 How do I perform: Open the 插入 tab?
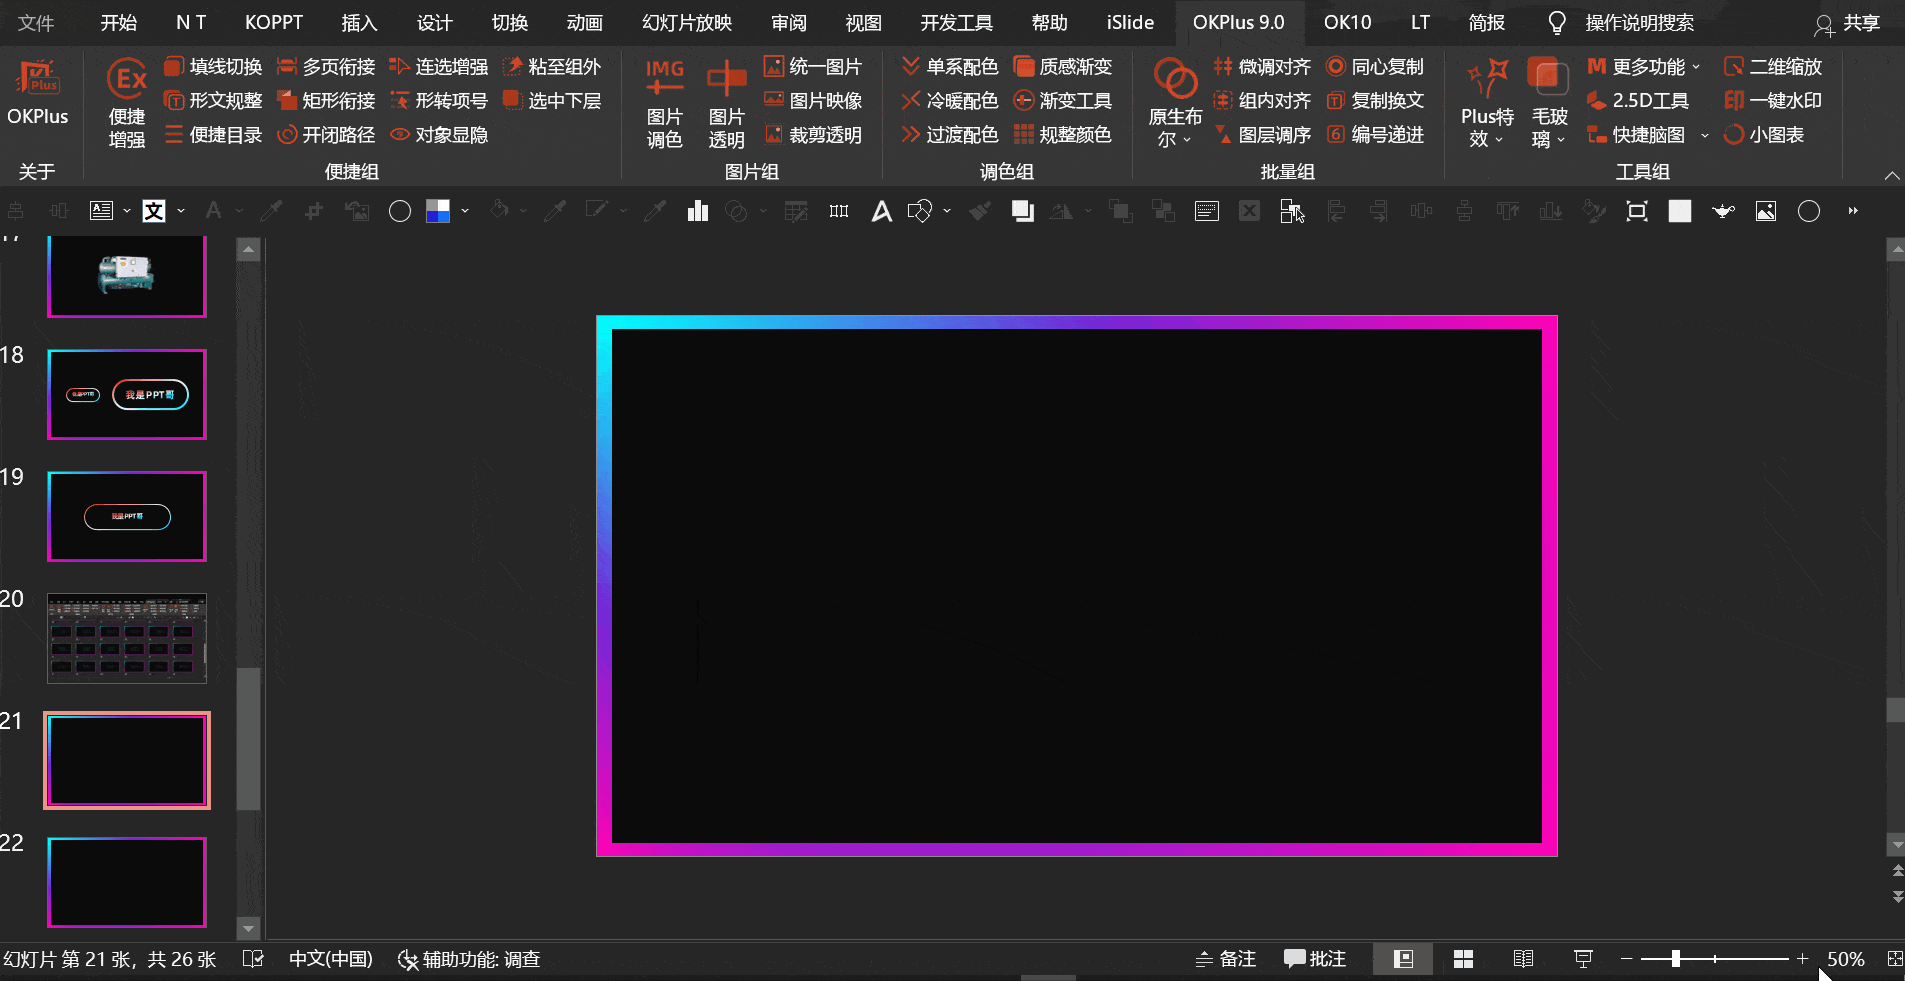[359, 22]
